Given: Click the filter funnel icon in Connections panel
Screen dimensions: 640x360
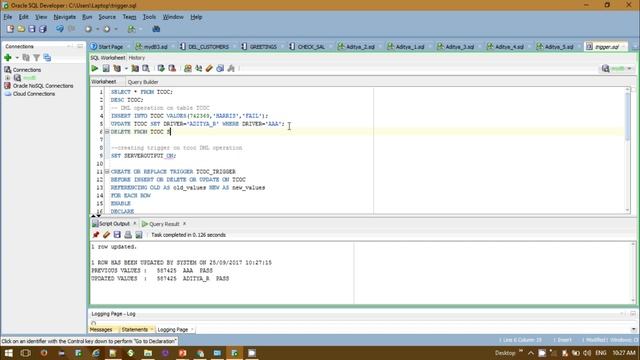Looking at the screenshot, I should 36,58.
